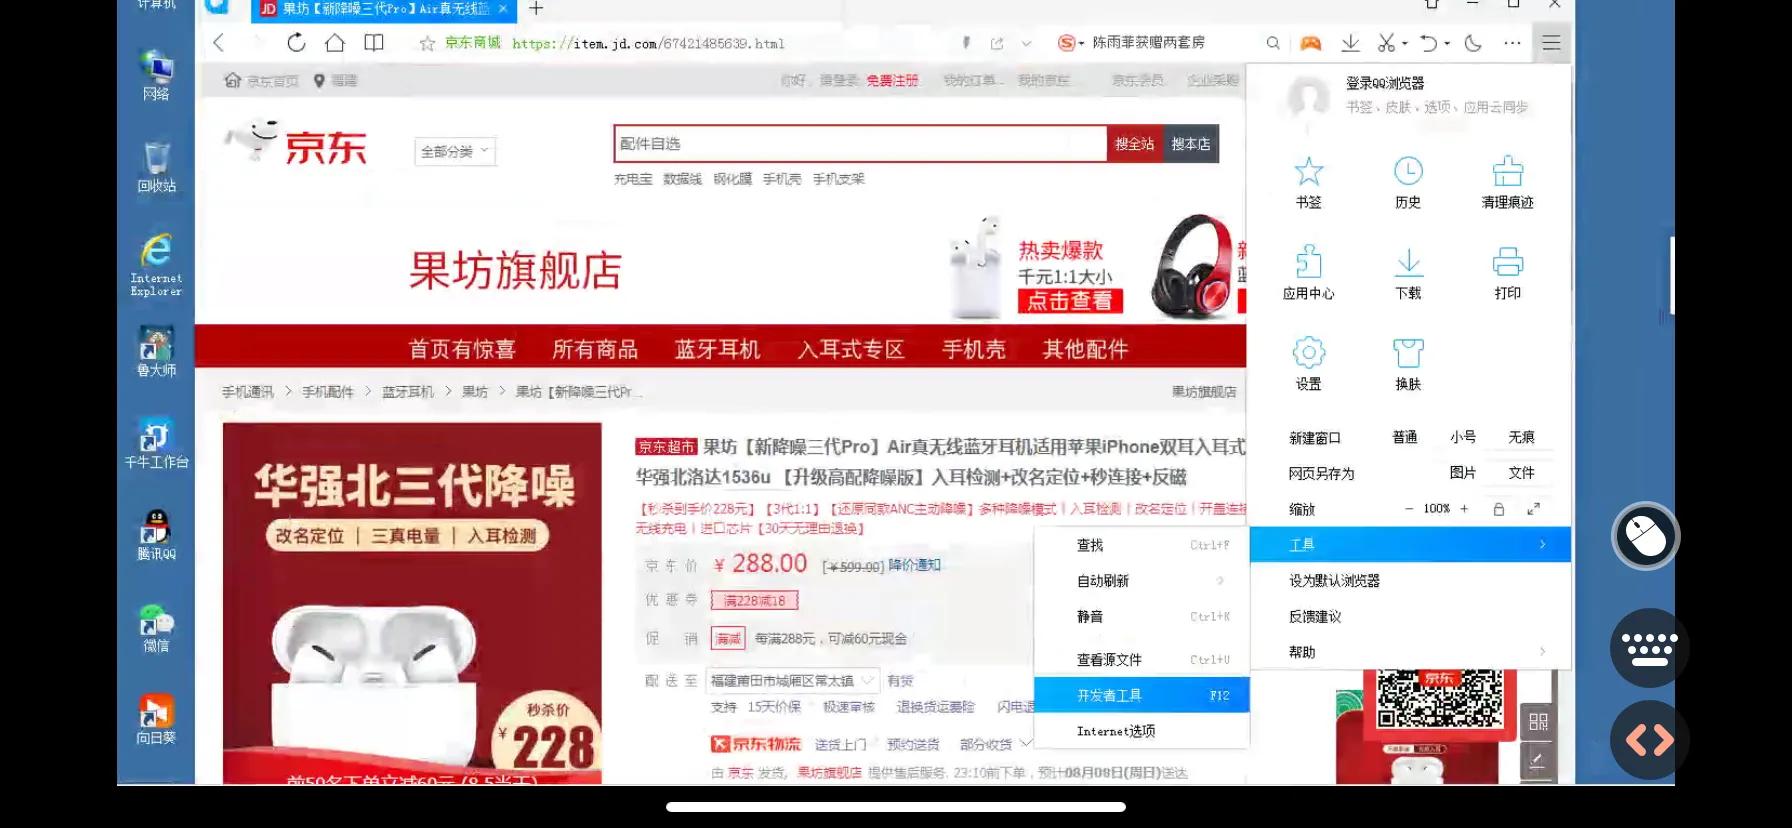Open Settings (设置) gear icon
This screenshot has width=1792, height=828.
pyautogui.click(x=1308, y=353)
